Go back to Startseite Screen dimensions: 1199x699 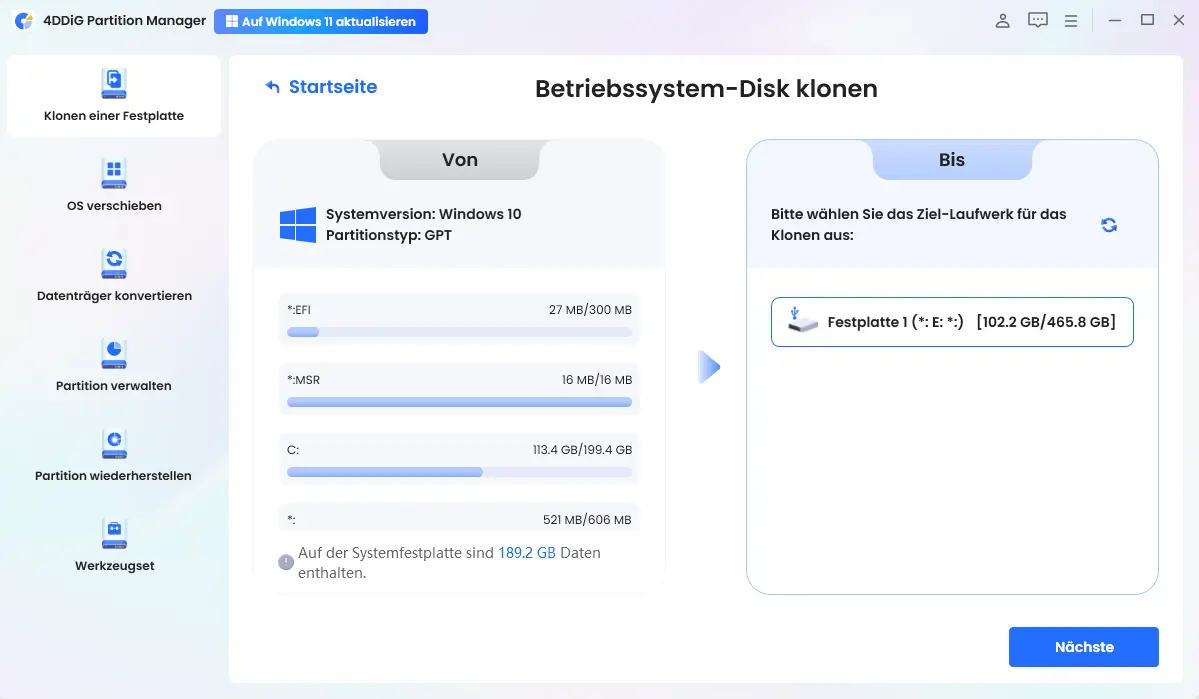tap(333, 87)
